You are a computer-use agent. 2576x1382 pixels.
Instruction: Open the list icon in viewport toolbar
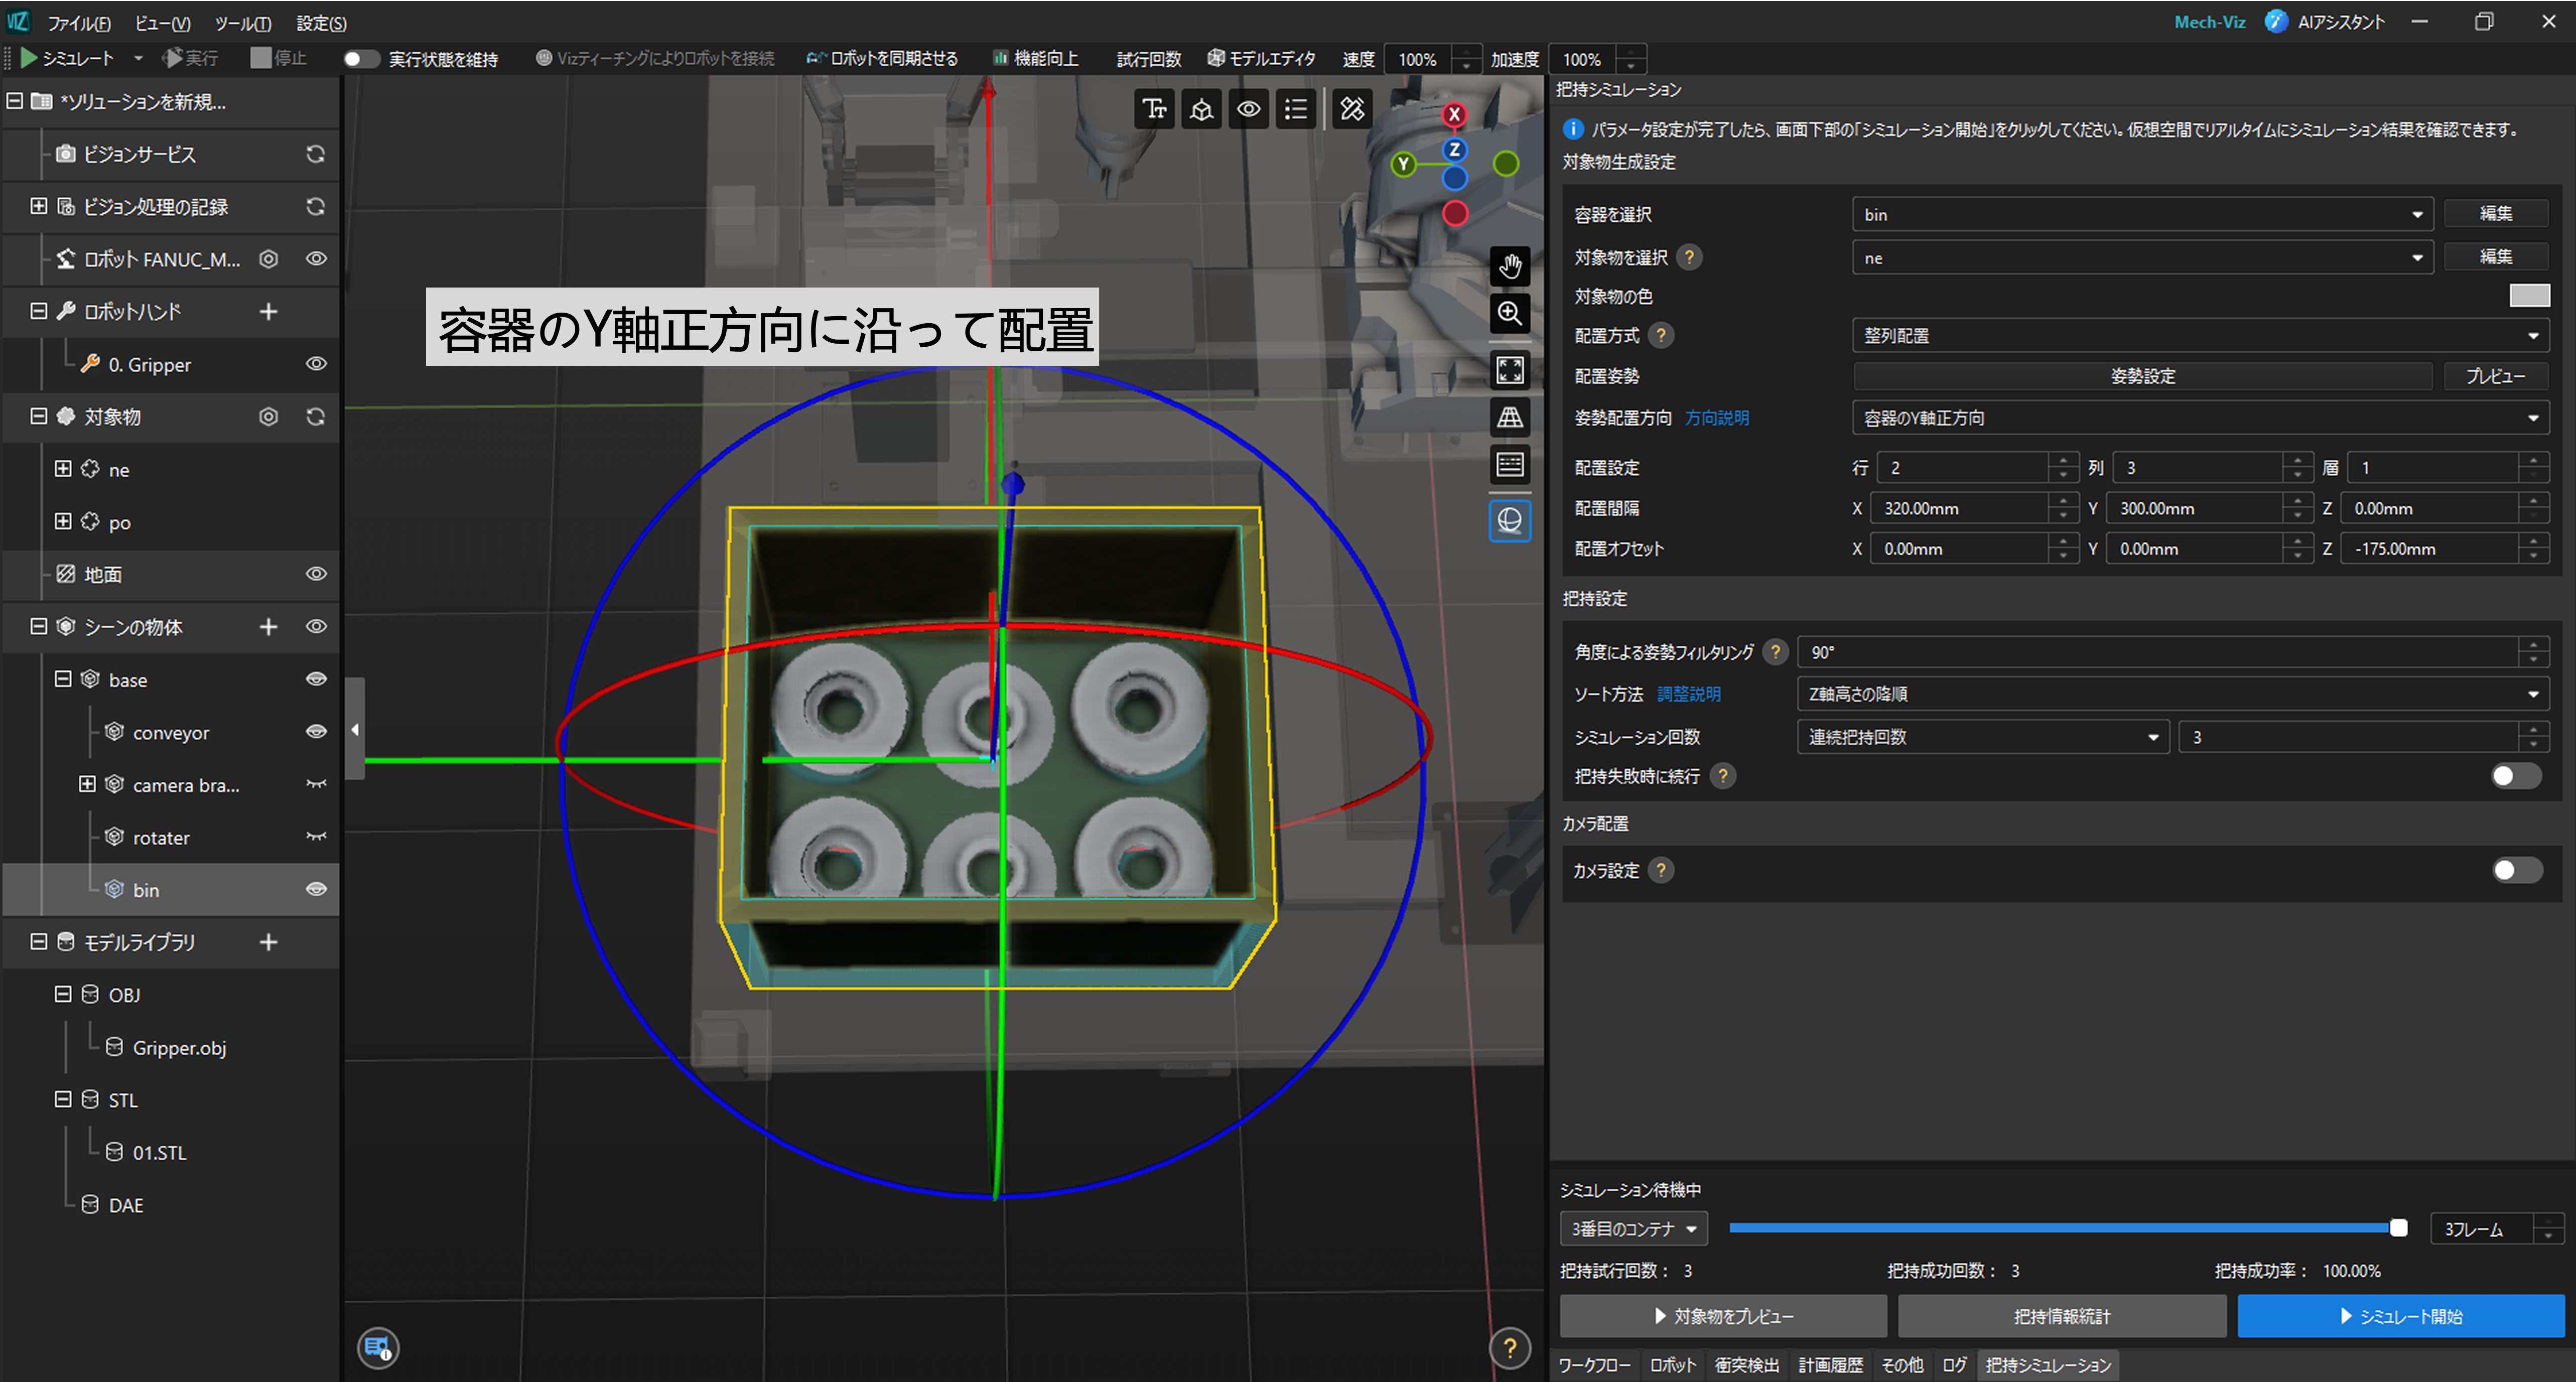(x=1296, y=109)
